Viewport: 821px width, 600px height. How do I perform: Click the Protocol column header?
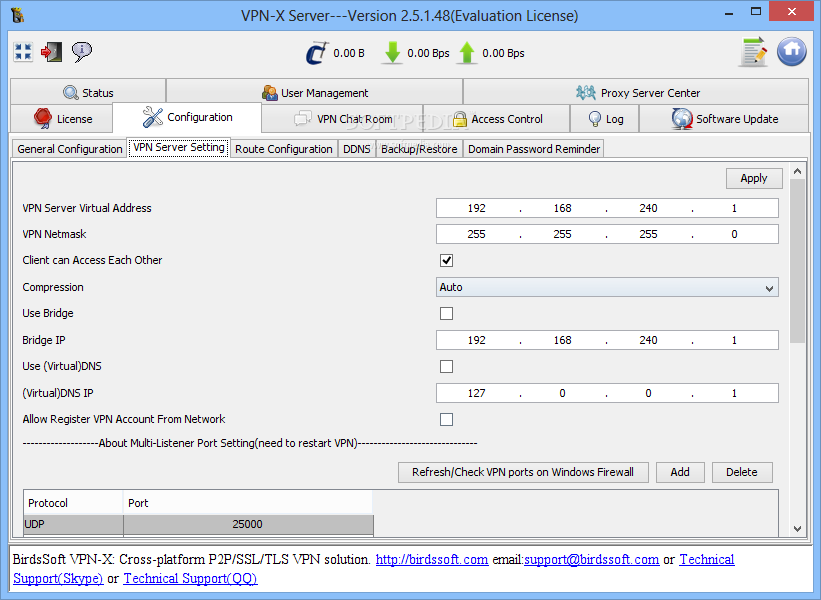(x=73, y=503)
